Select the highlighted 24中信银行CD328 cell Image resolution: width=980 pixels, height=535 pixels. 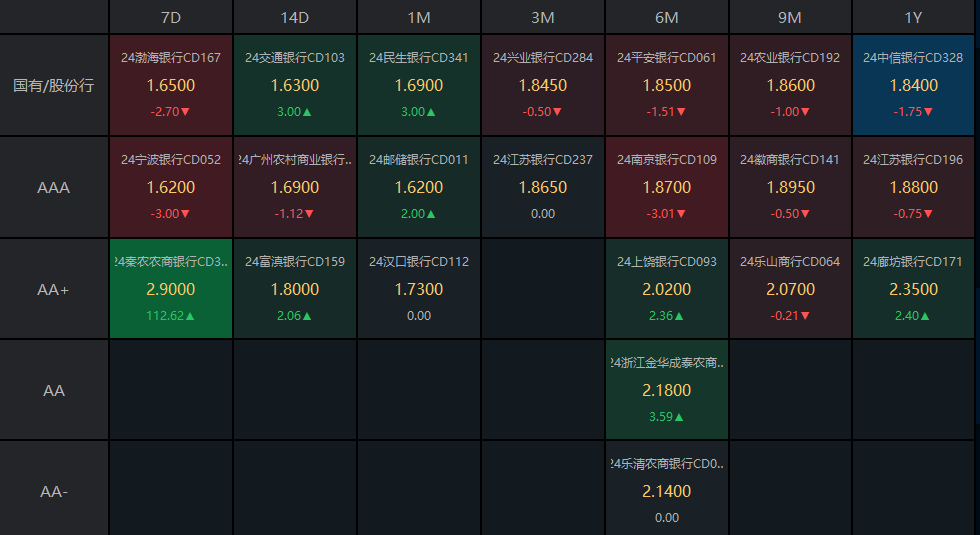913,85
